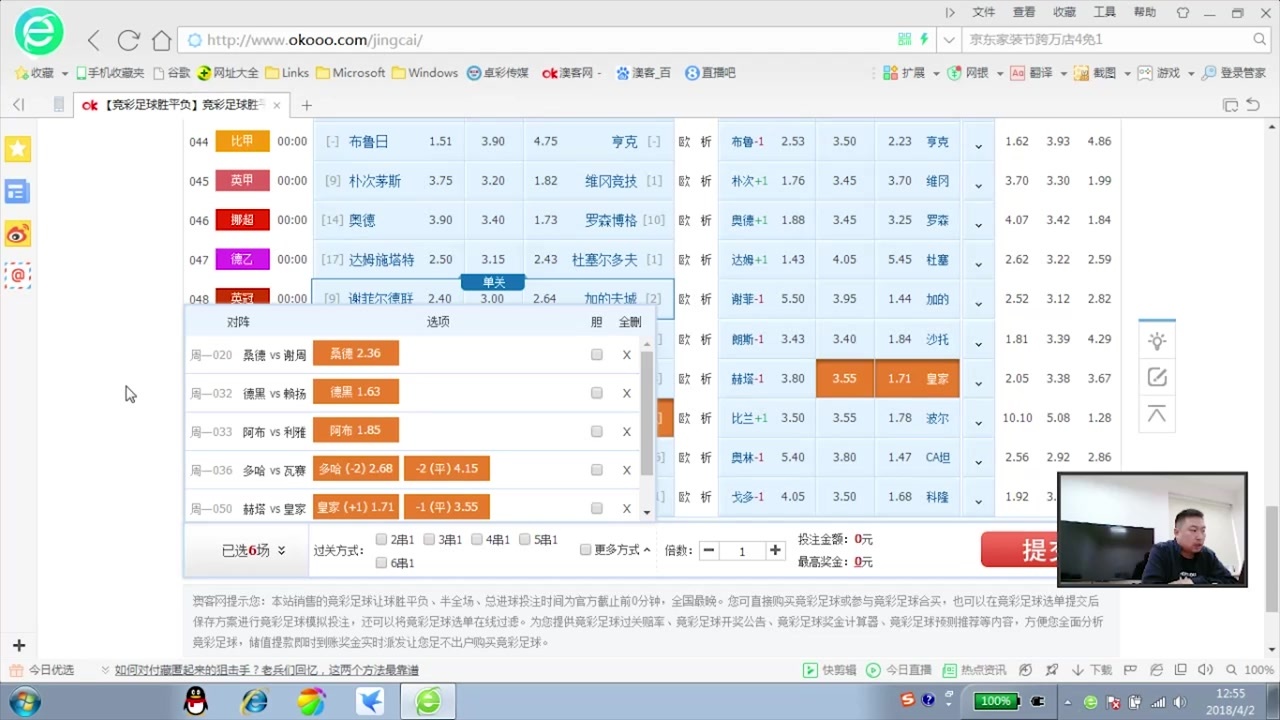
Task: Open the 欧 odds link for match 044
Action: pos(685,142)
